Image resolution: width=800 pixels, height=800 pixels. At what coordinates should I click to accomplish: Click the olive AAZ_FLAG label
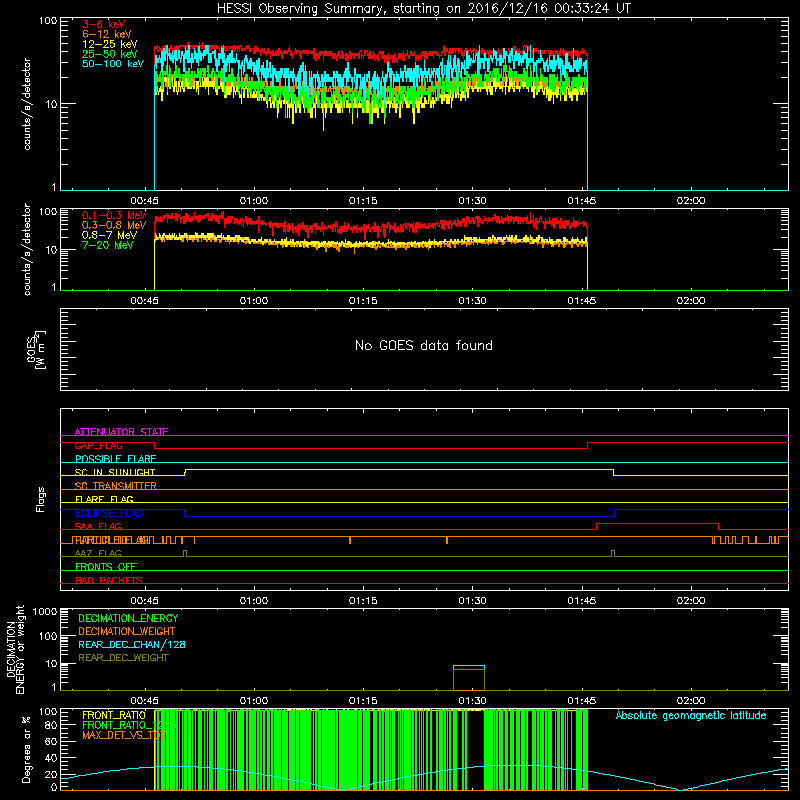pos(98,553)
